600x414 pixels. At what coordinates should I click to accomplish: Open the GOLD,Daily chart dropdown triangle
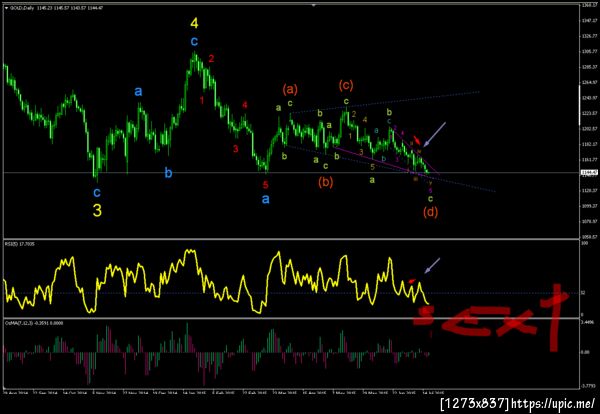pos(6,8)
